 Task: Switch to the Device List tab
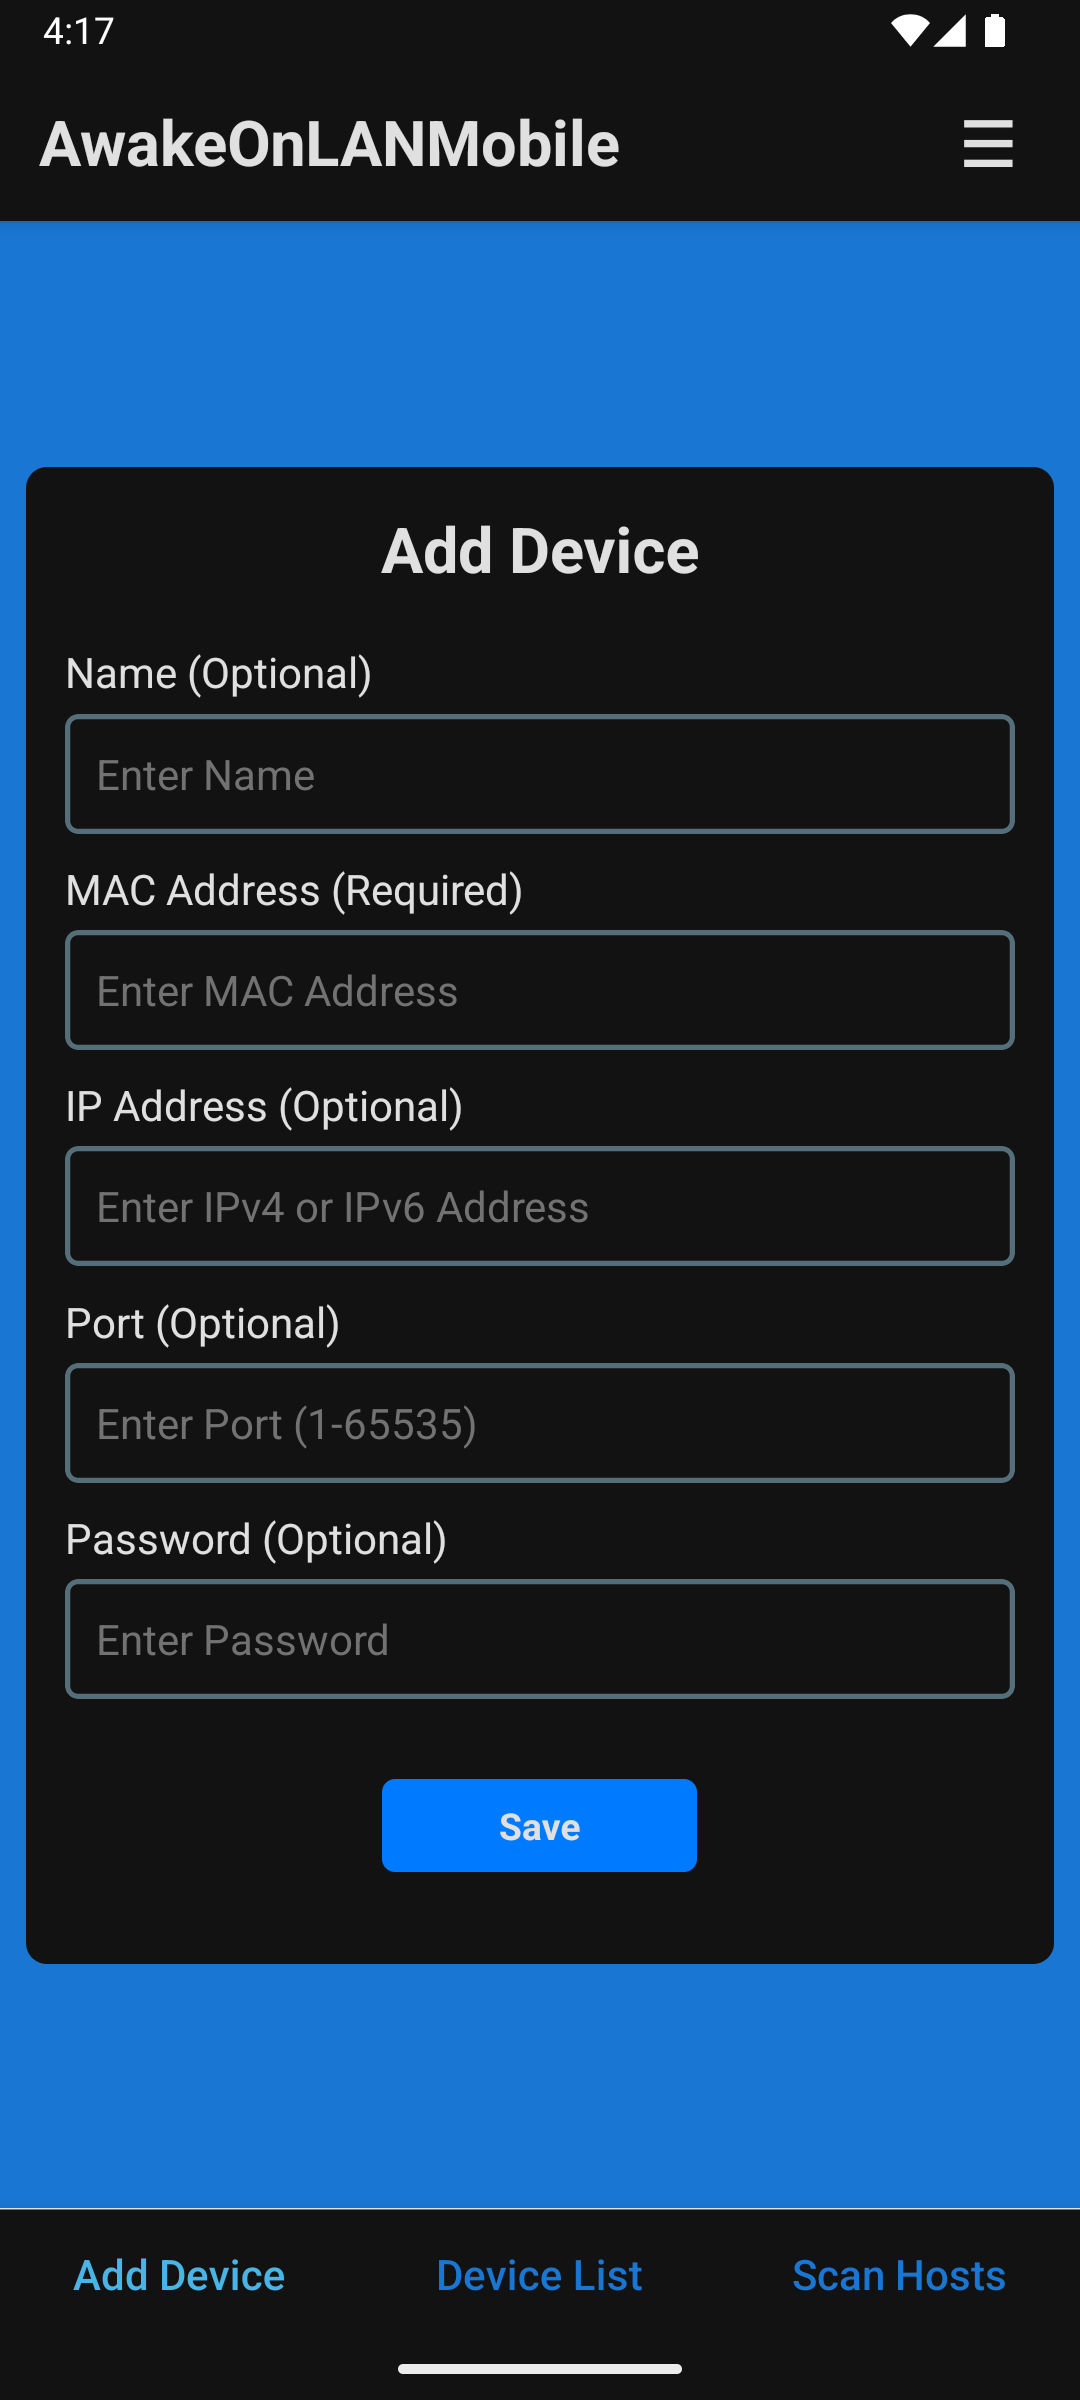tap(539, 2276)
